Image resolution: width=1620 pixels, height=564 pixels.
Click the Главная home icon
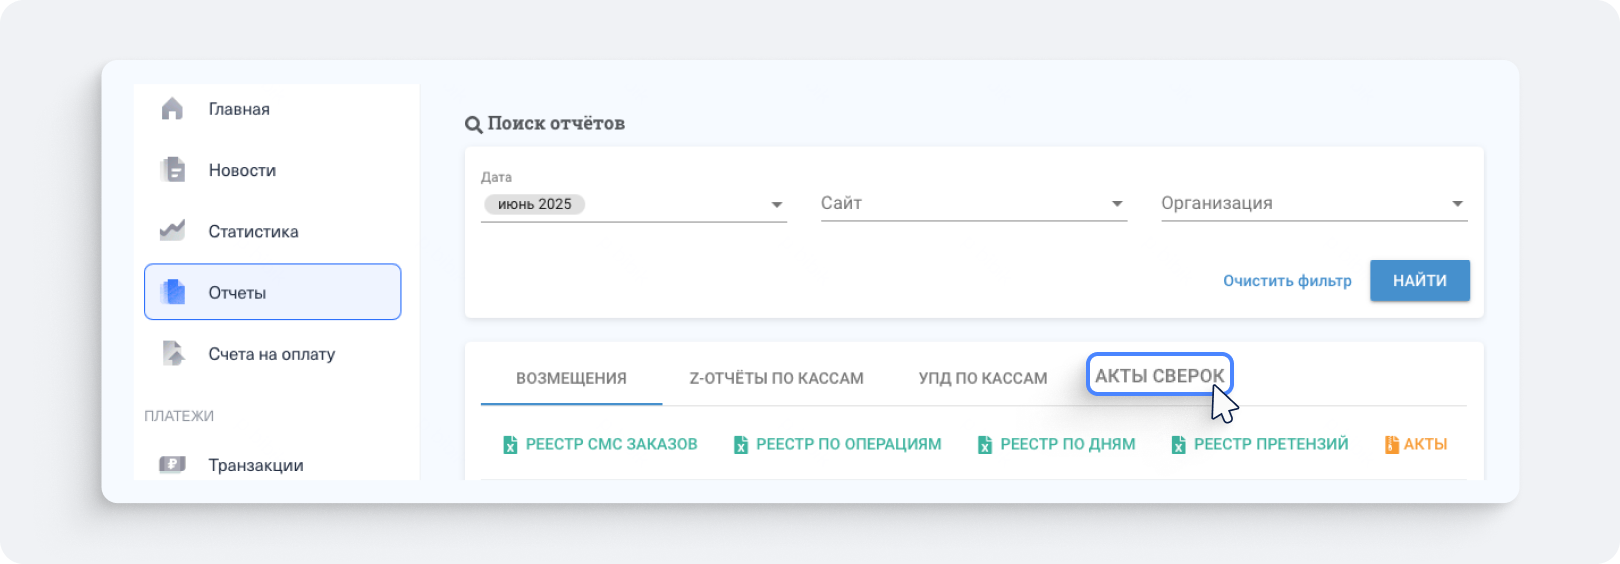click(x=172, y=109)
